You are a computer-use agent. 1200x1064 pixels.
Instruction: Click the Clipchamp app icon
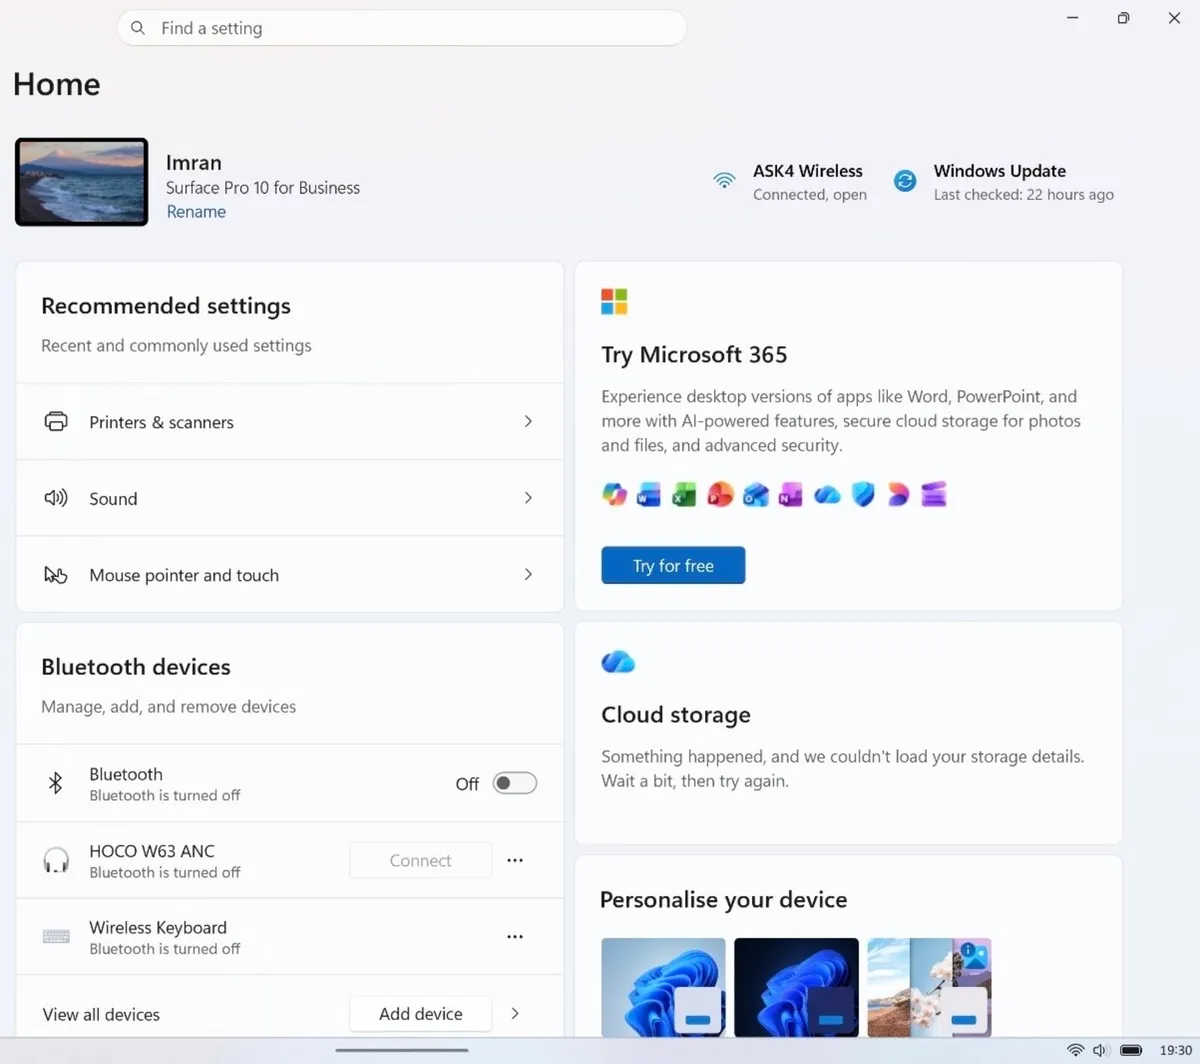pyautogui.click(x=898, y=494)
